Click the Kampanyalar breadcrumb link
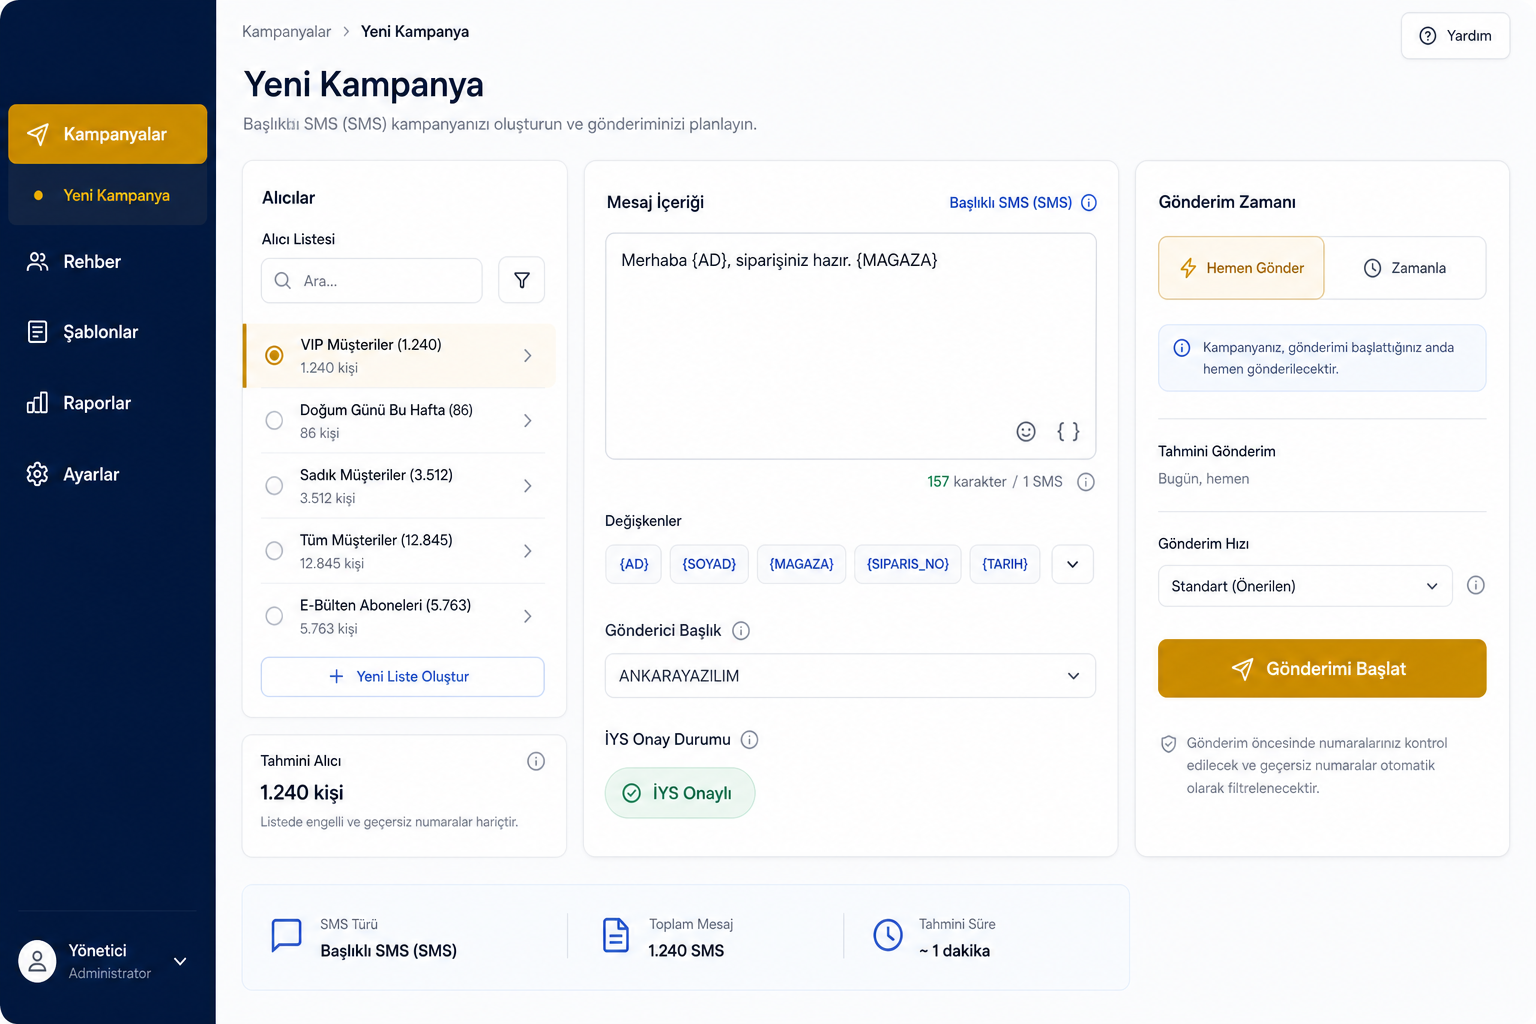Screen dimensions: 1536x1024 [x=286, y=32]
